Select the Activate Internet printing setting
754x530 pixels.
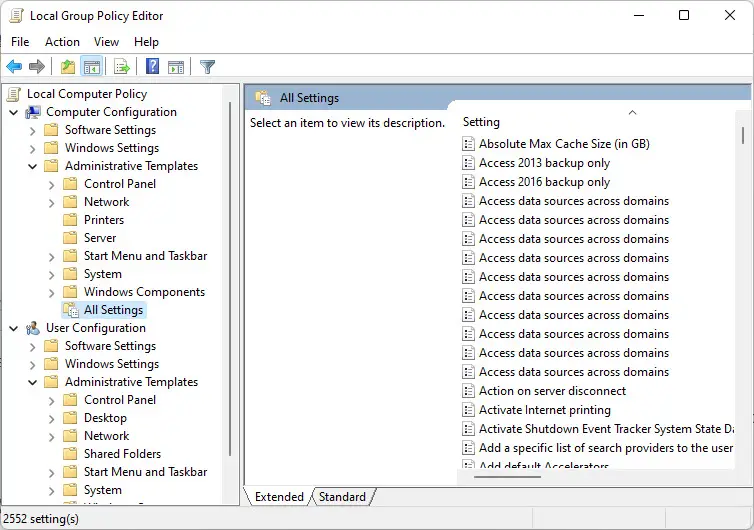click(x=544, y=410)
